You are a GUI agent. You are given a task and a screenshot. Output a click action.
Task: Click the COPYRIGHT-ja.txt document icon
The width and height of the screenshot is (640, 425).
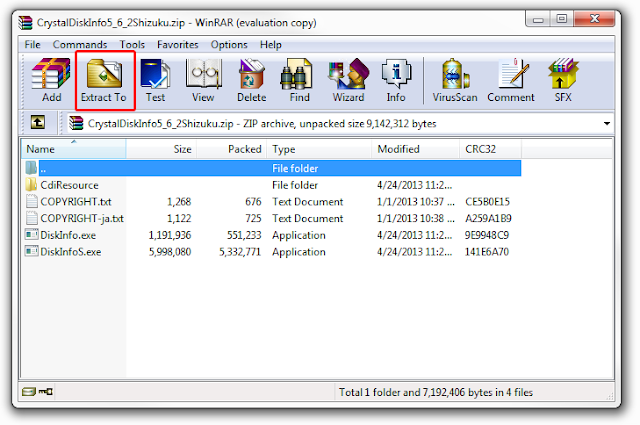[x=31, y=218]
